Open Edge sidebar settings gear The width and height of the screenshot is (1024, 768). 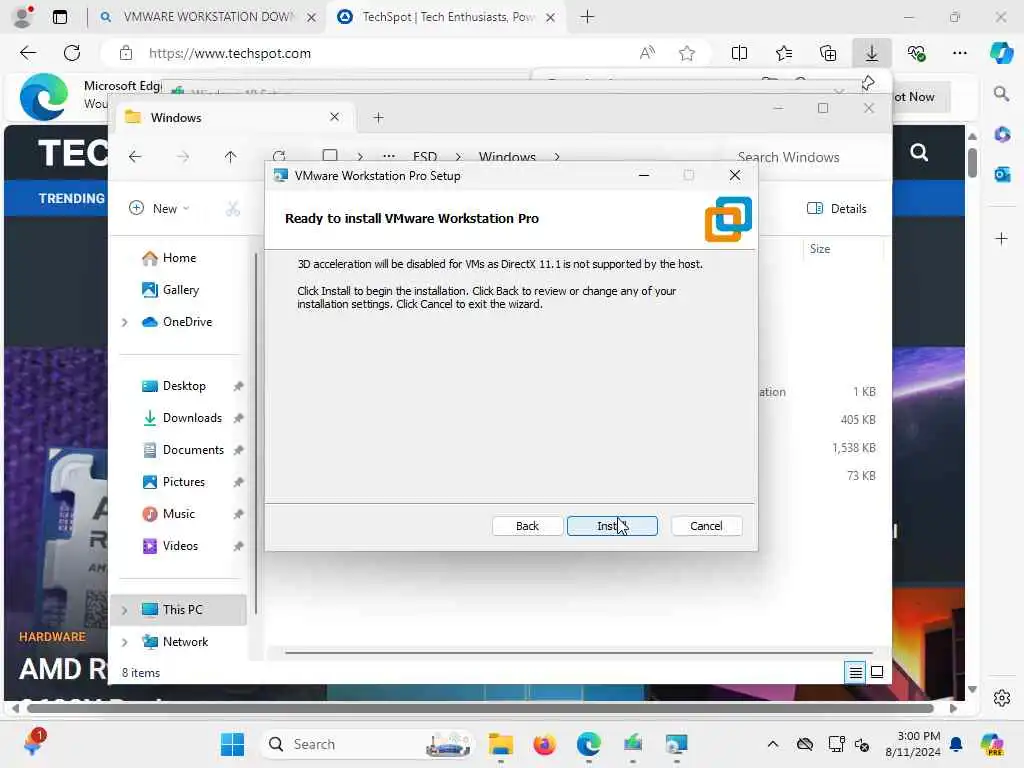1002,698
